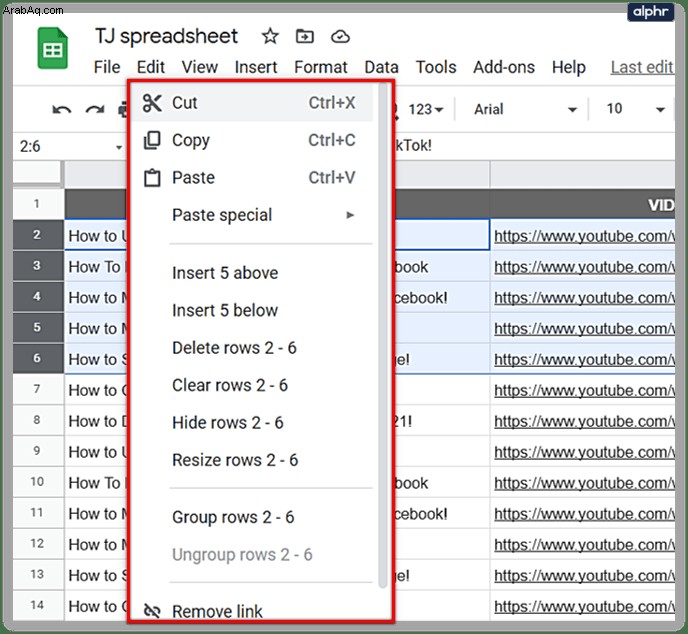Select row header 5
This screenshot has height=634, width=688.
pyautogui.click(x=38, y=327)
